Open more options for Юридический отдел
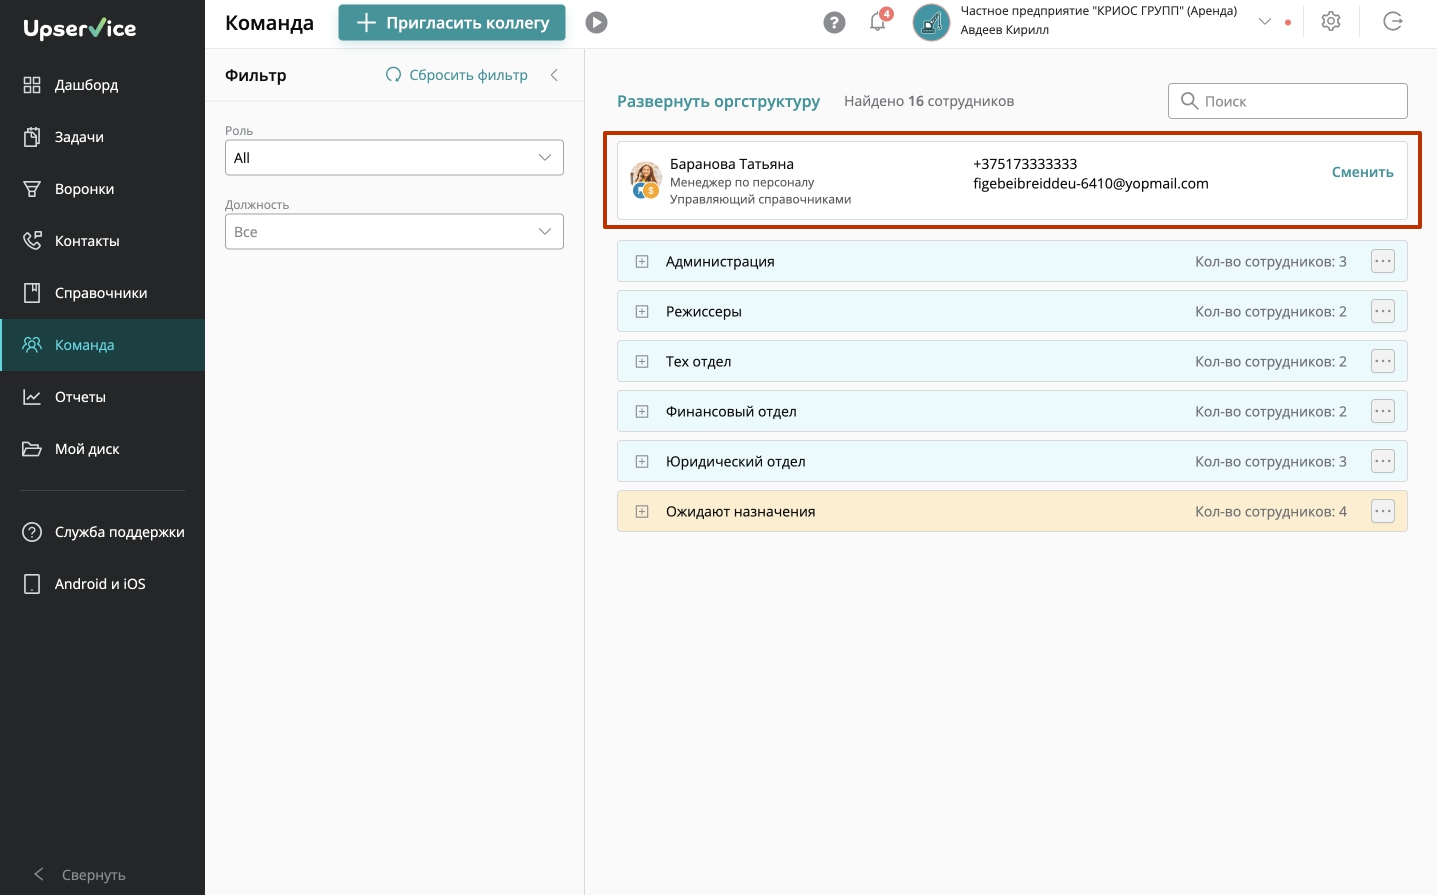 1383,461
